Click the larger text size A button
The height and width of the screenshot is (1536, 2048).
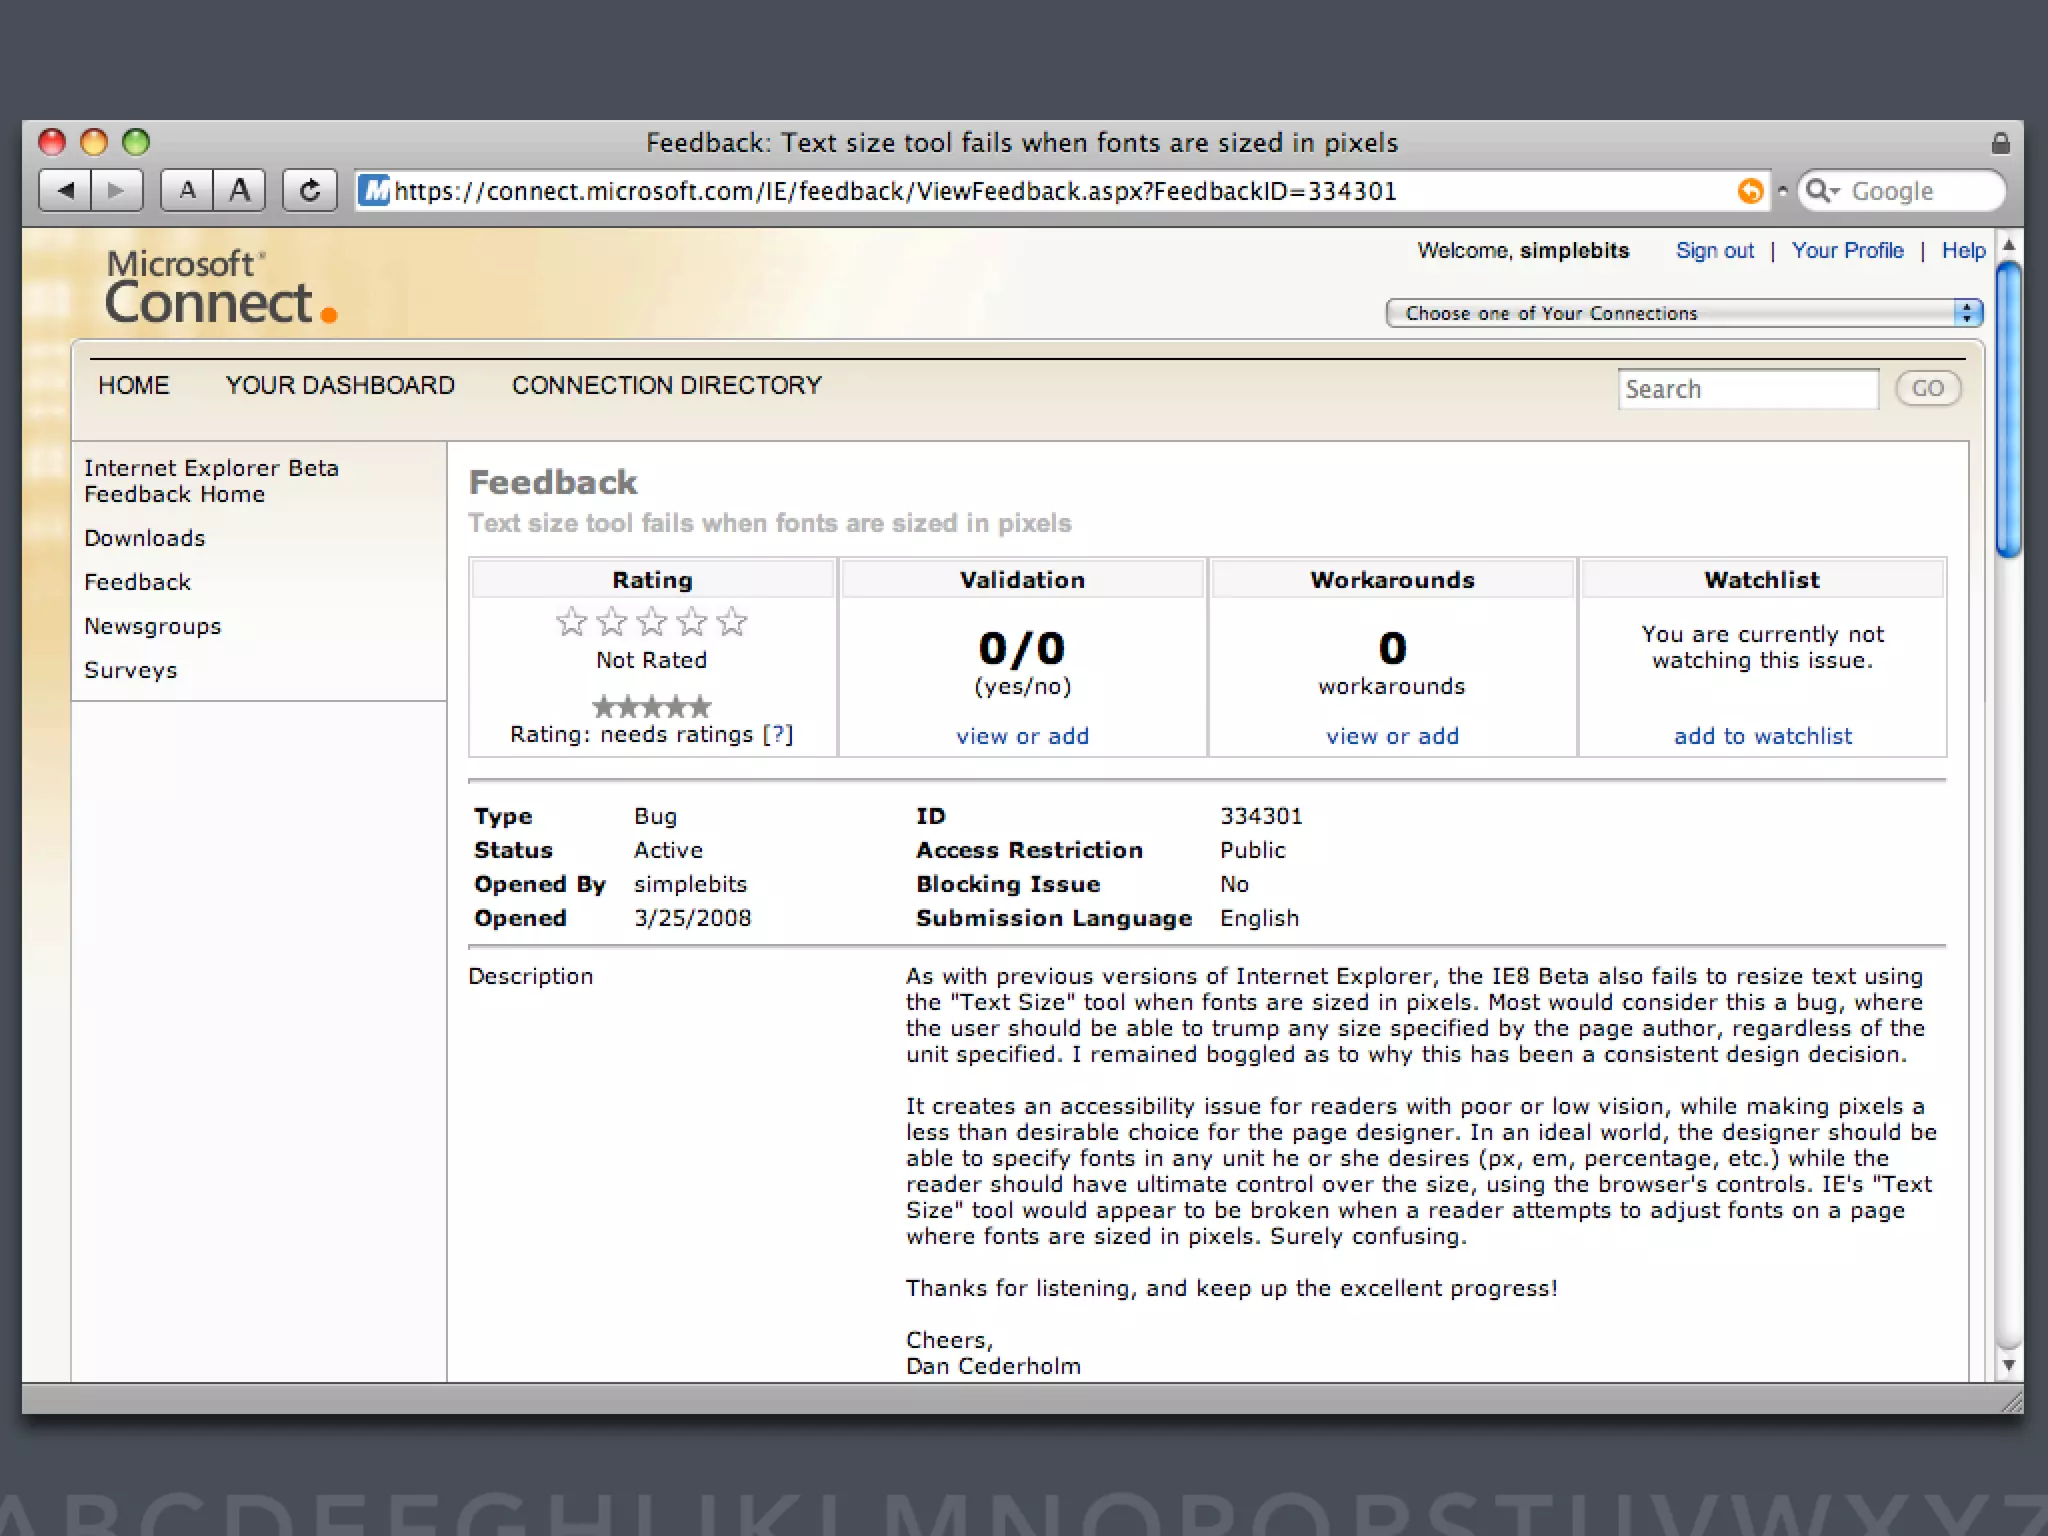(239, 190)
